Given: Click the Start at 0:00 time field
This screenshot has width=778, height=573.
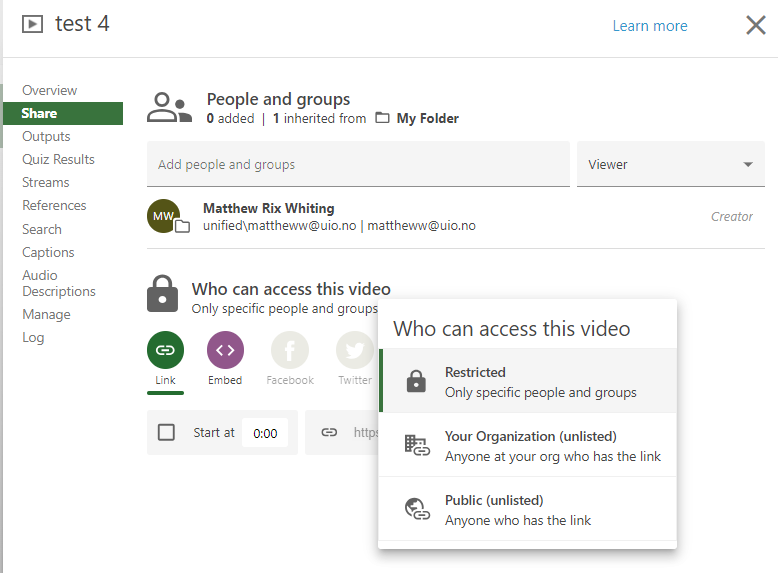Looking at the screenshot, I should click(x=265, y=433).
